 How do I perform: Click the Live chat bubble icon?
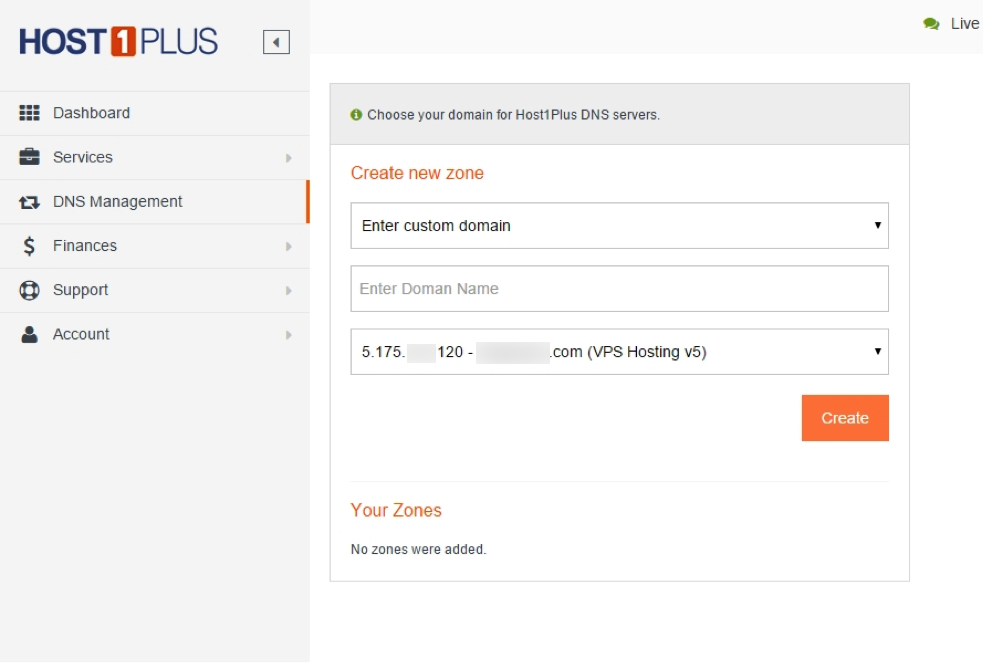(931, 24)
